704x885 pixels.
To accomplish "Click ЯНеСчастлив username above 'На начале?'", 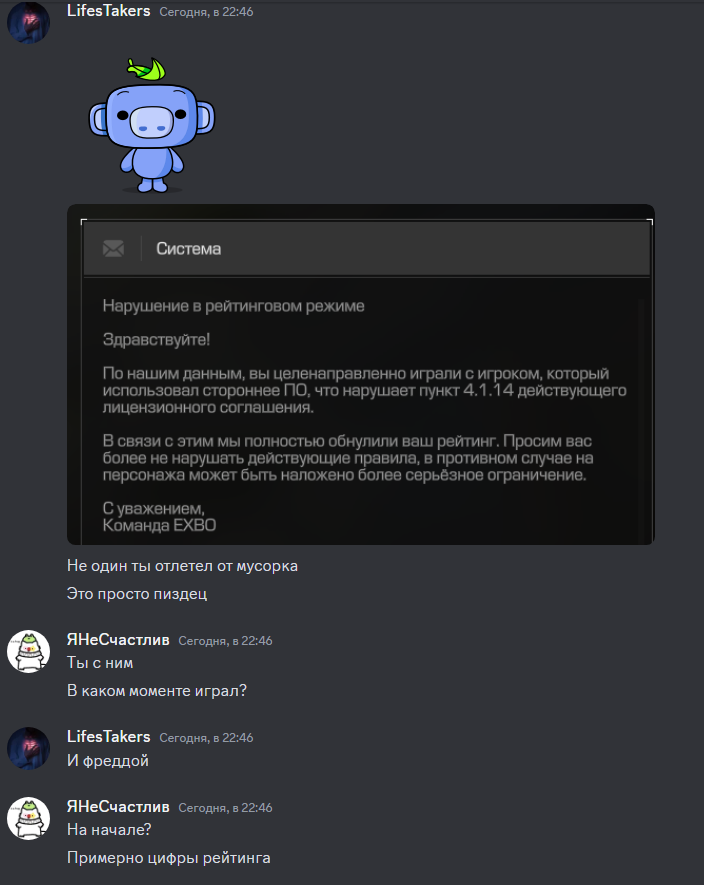I will tap(118, 807).
